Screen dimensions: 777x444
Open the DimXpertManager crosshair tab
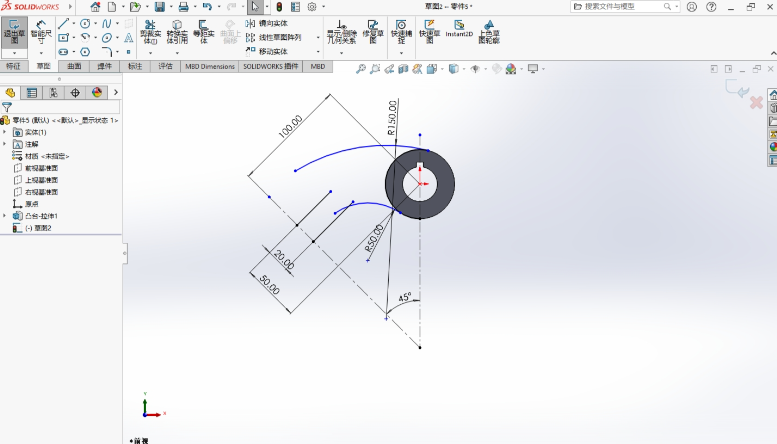75,93
